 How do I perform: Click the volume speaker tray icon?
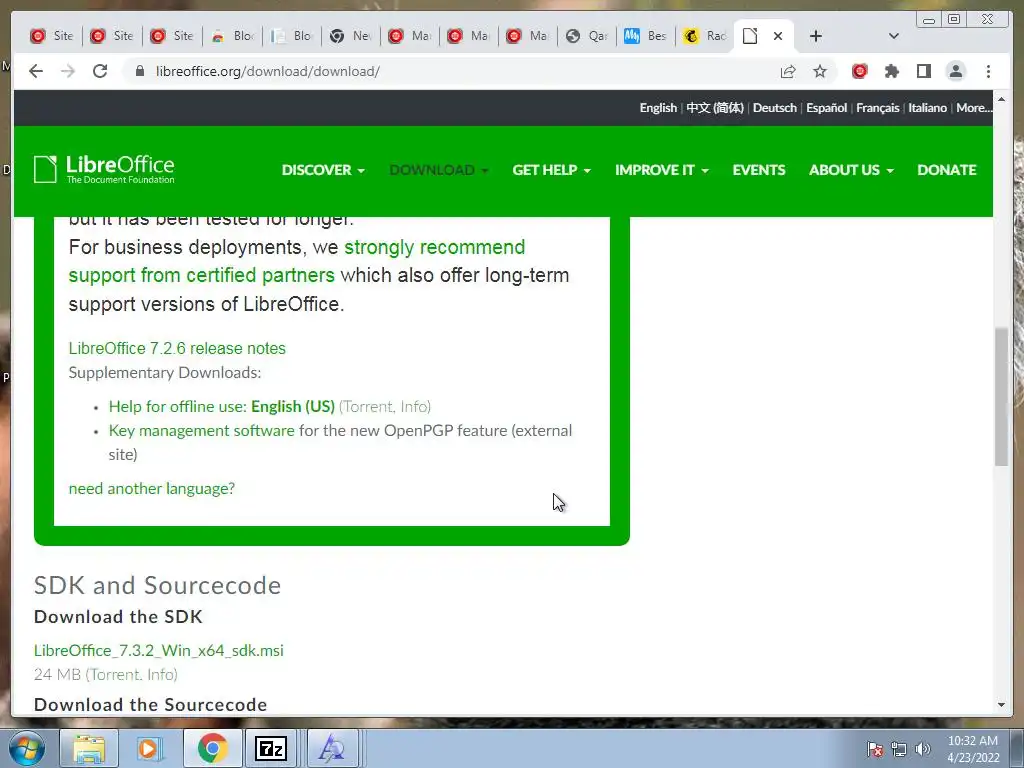click(923, 749)
